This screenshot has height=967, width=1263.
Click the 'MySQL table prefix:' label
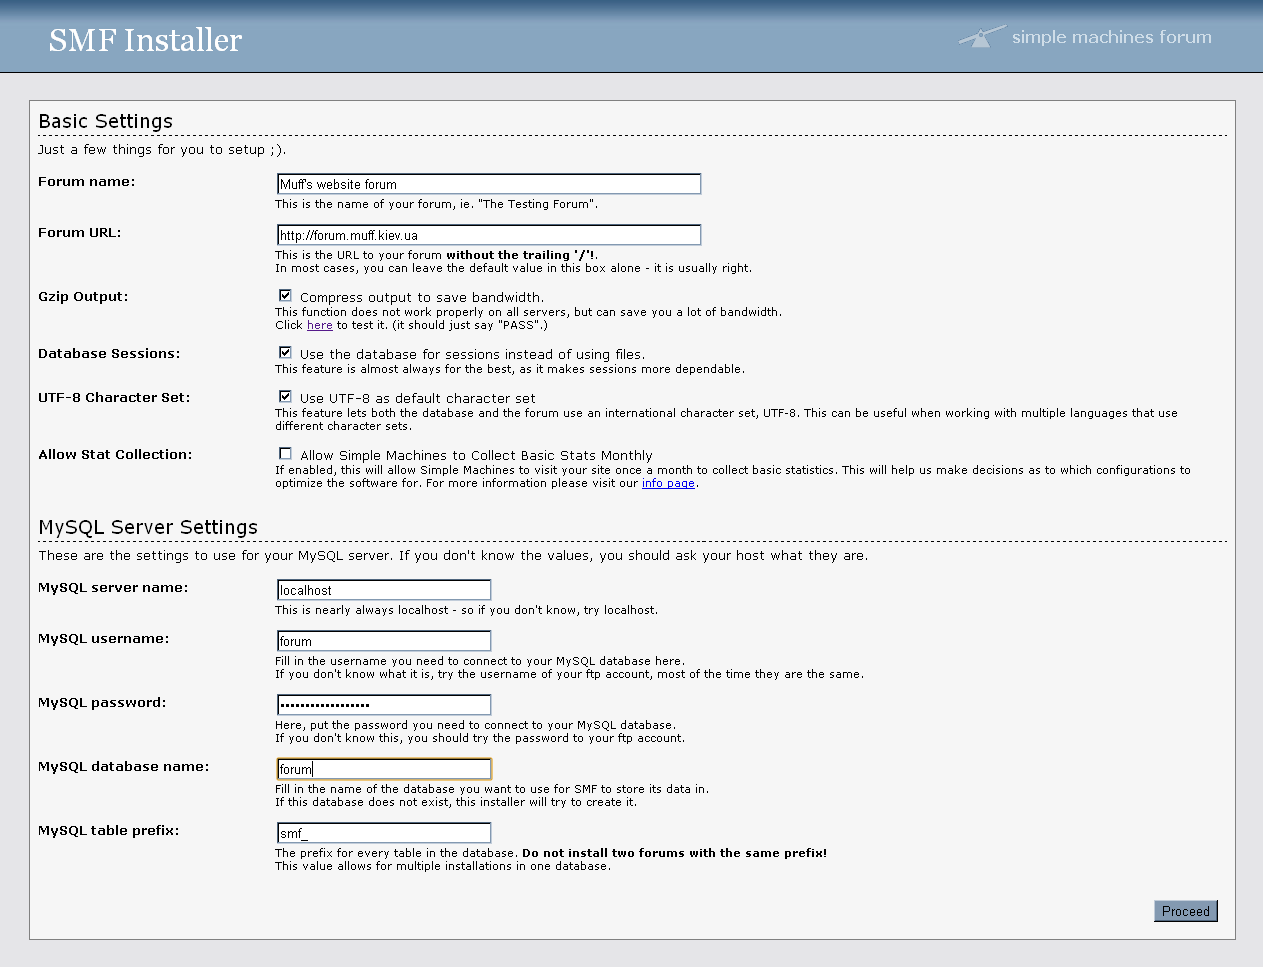tap(108, 831)
